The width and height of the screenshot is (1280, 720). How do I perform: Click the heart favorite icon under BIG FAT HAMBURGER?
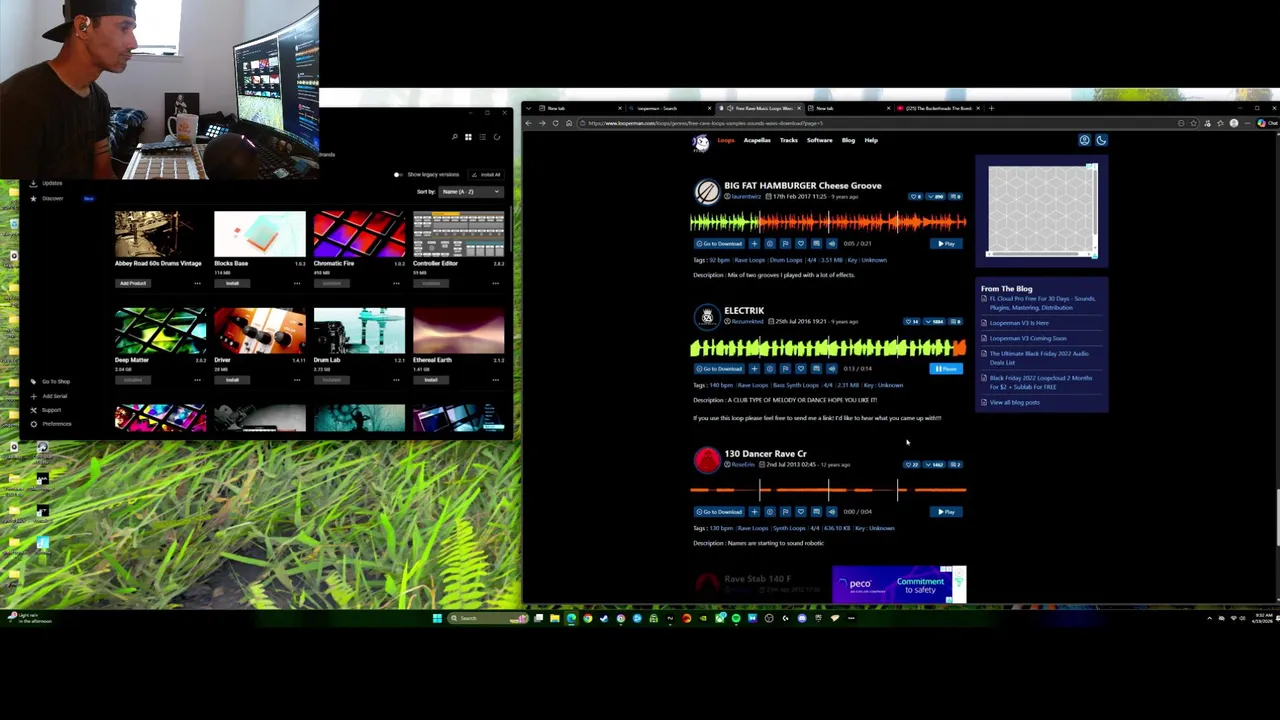click(x=800, y=243)
